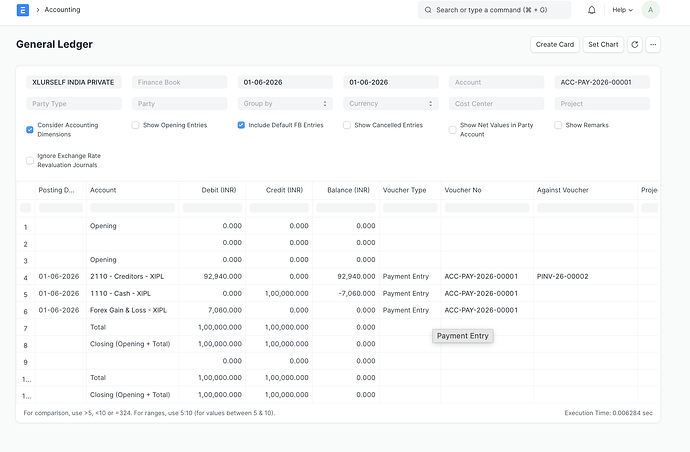Click the General Ledger page title
Viewport: 690px width, 452px height.
55,44
